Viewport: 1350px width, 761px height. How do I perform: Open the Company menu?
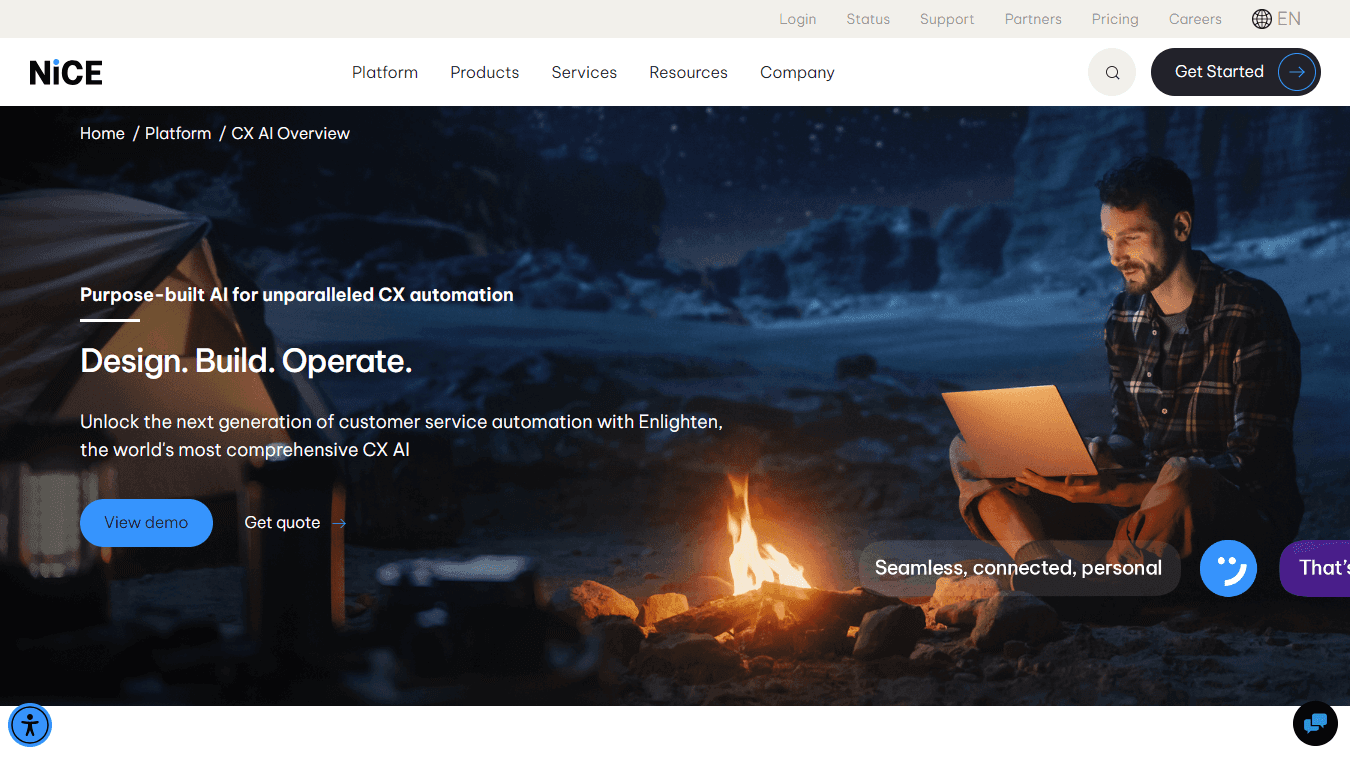(x=797, y=72)
